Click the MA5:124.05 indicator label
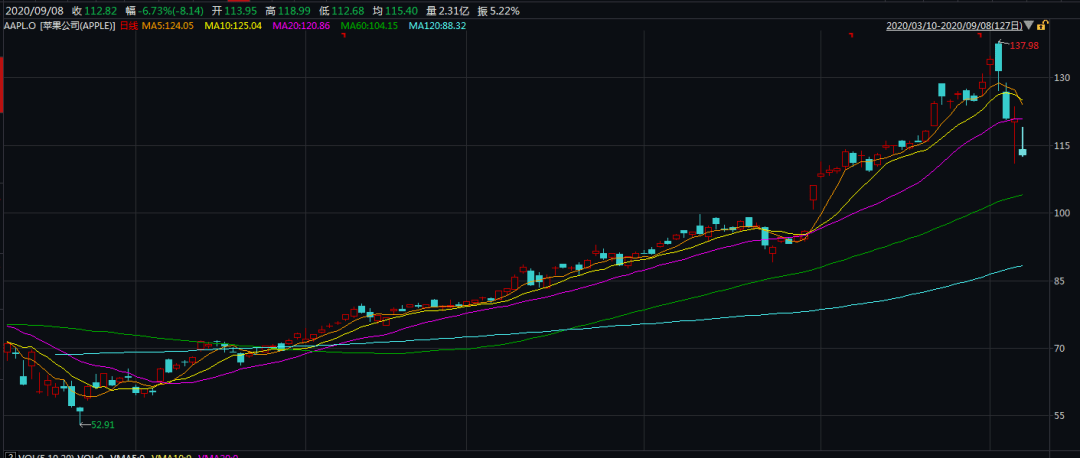 (x=169, y=25)
